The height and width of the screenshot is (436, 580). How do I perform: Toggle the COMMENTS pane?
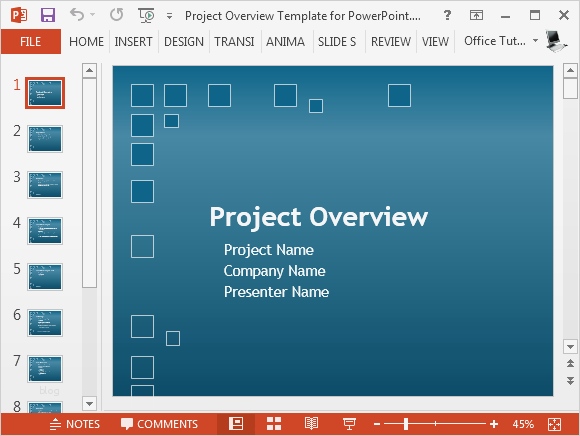click(x=159, y=424)
